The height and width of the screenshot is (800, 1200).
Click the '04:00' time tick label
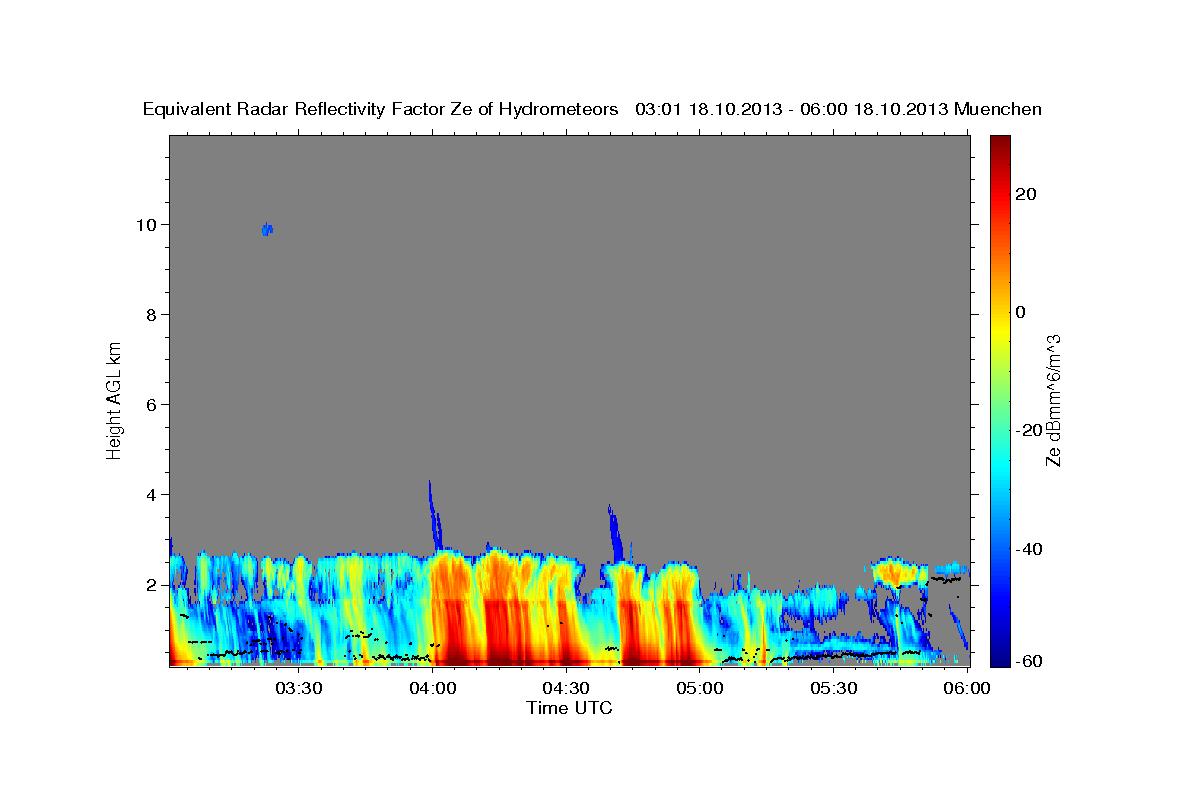432,688
